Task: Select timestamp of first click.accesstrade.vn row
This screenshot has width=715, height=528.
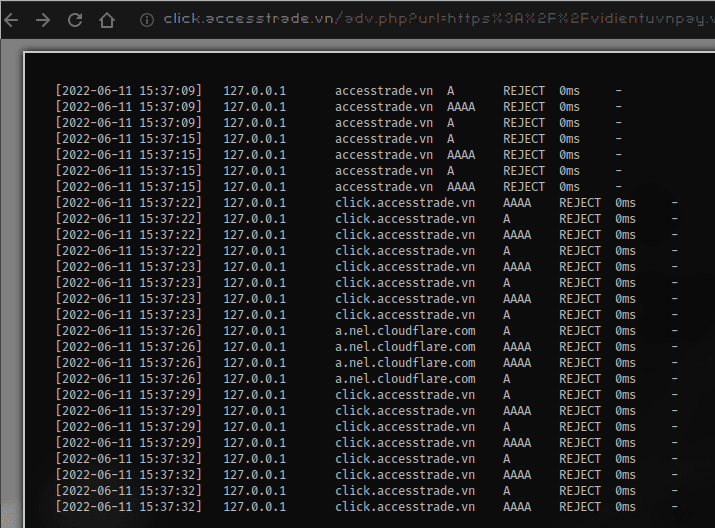Action: [129, 202]
